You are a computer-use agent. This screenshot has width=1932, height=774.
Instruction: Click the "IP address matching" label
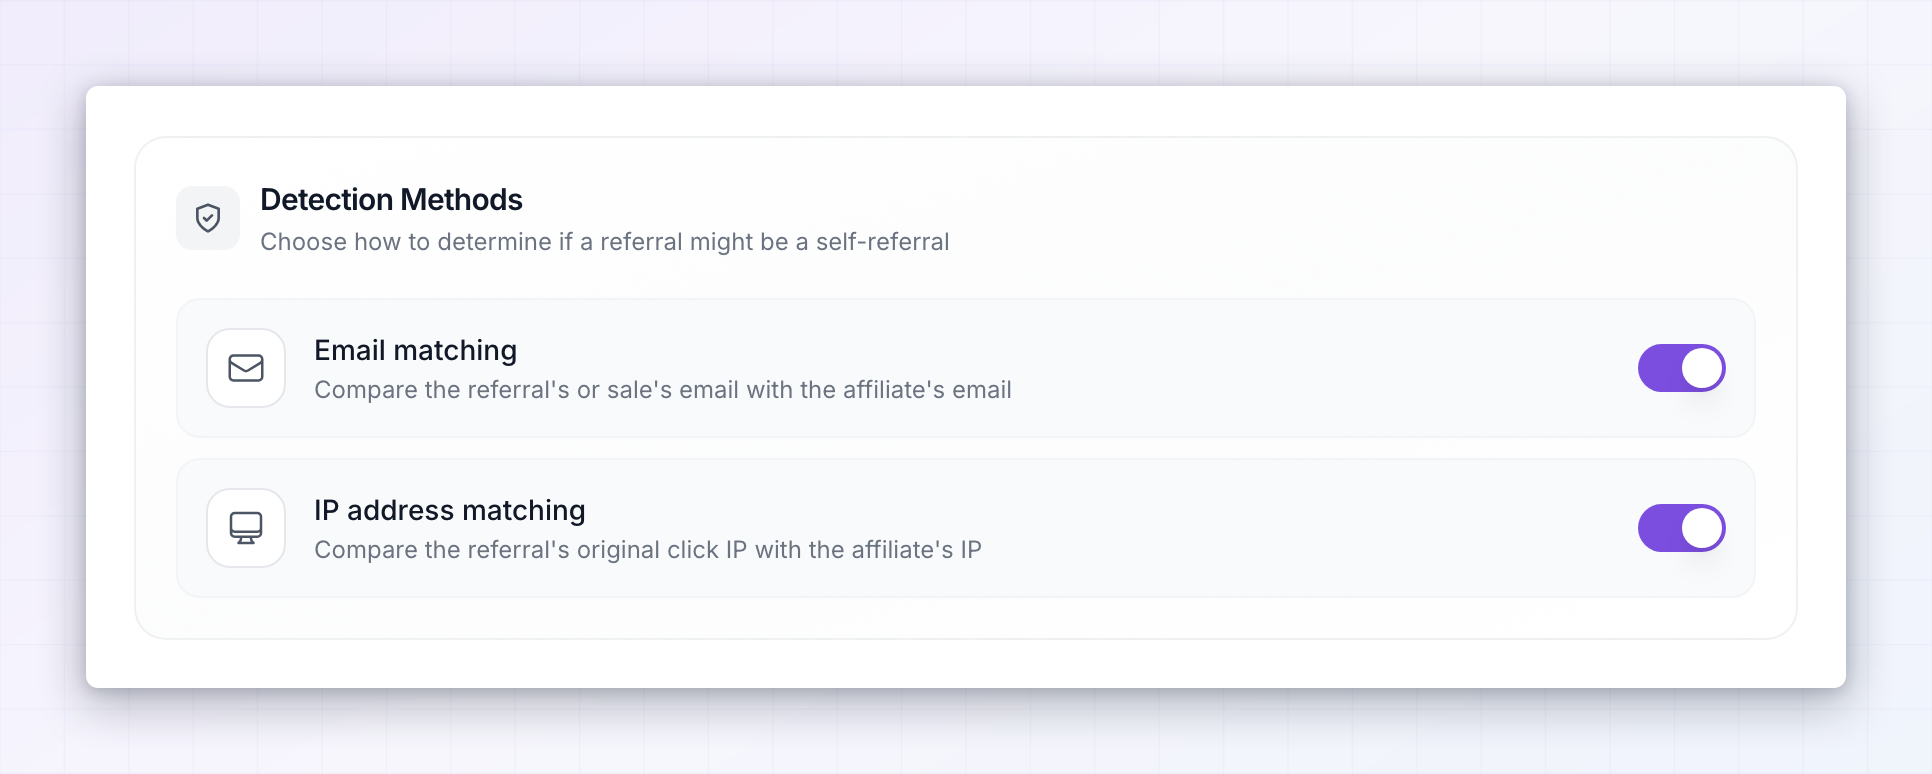click(449, 510)
